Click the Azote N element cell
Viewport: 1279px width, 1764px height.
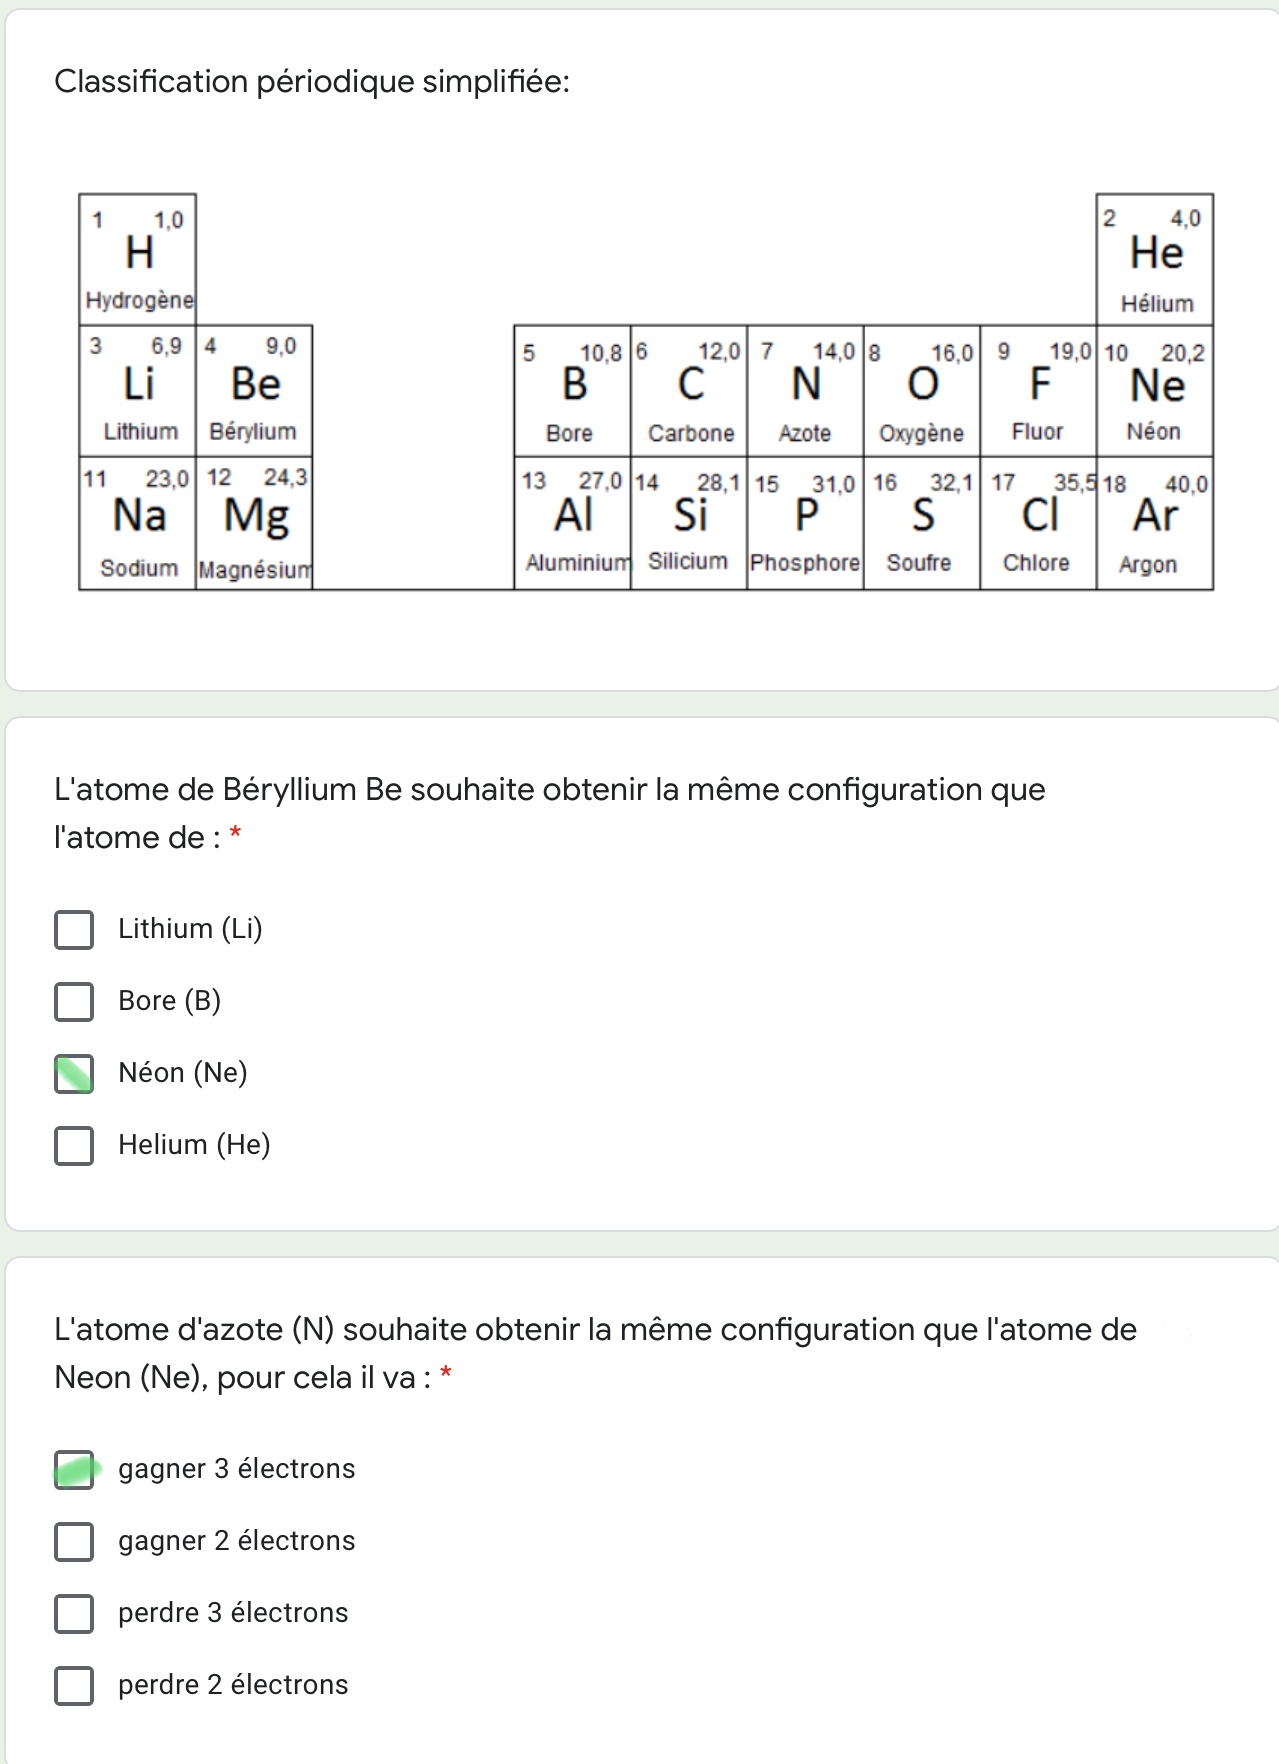point(805,391)
